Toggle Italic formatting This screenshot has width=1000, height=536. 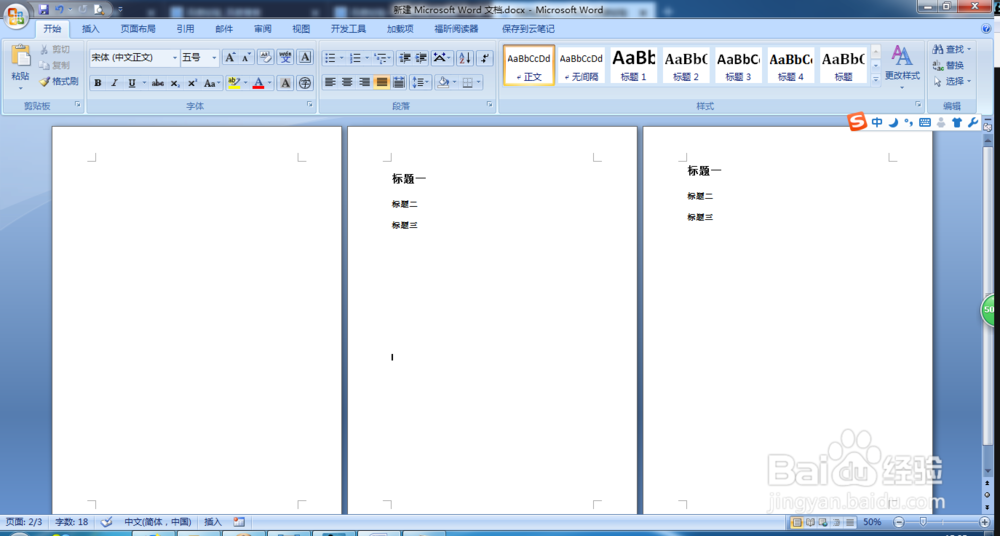(x=115, y=83)
